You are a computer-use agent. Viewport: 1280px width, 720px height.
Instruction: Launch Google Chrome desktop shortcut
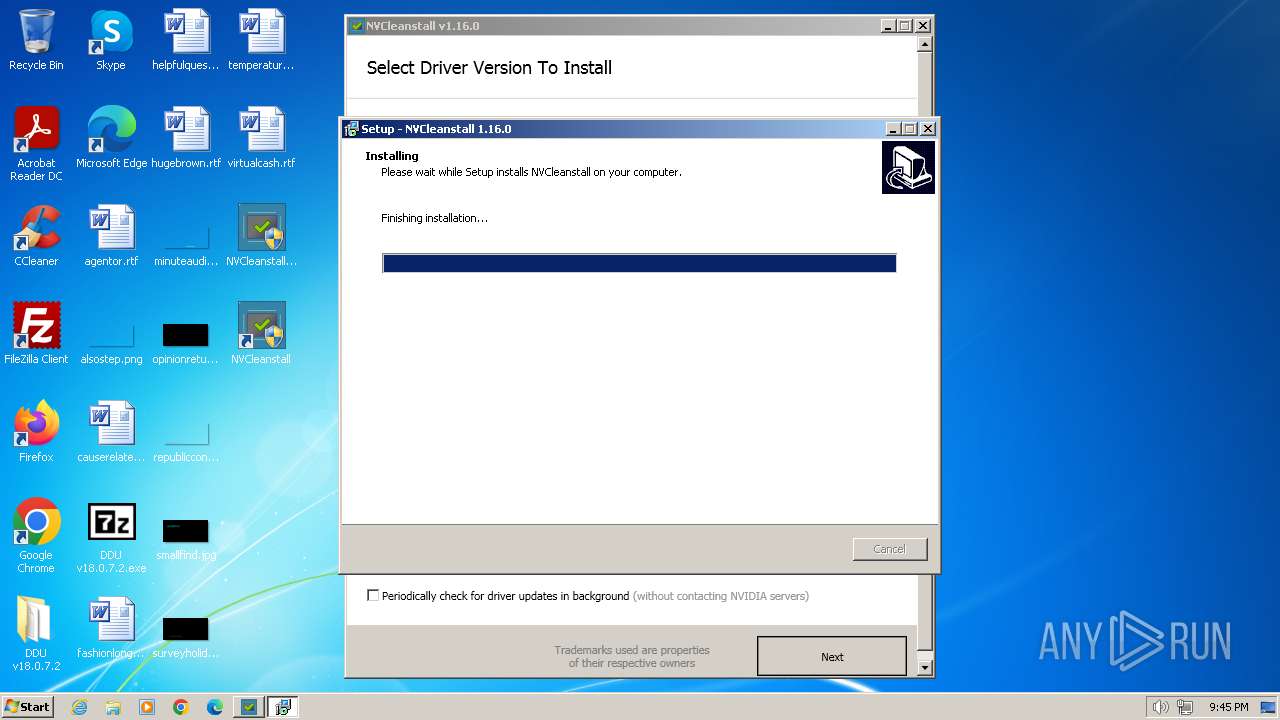pos(36,536)
